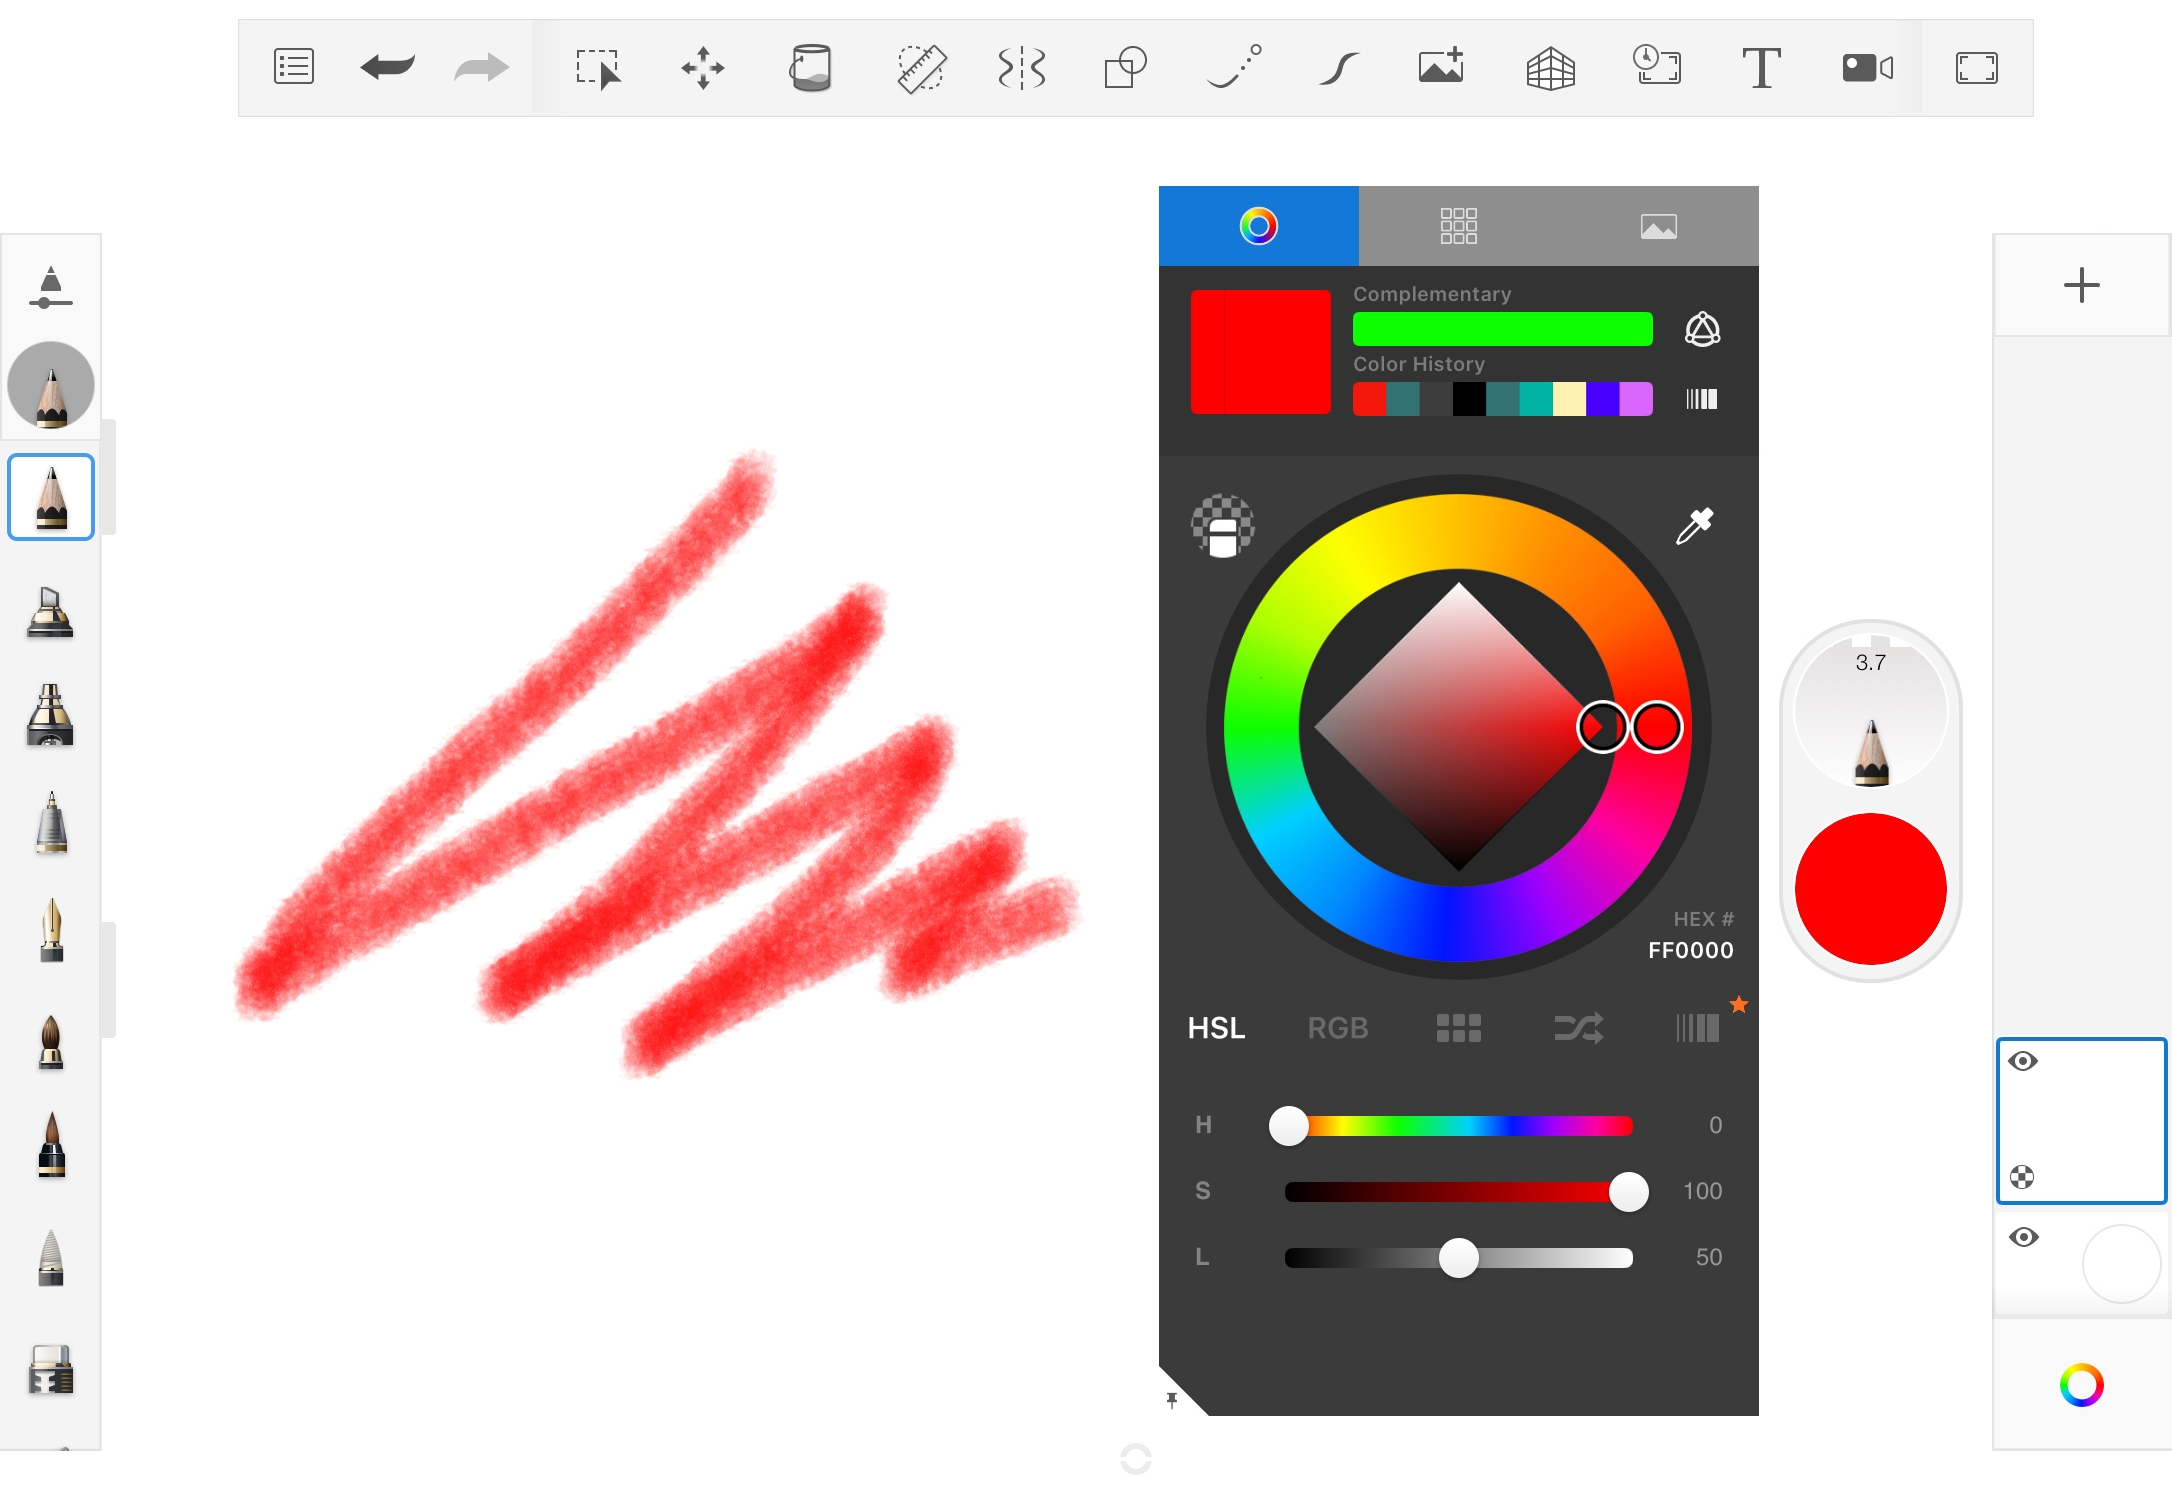This screenshot has width=2172, height=1504.
Task: Select the Flood Fill bucket tool
Action: pos(810,68)
